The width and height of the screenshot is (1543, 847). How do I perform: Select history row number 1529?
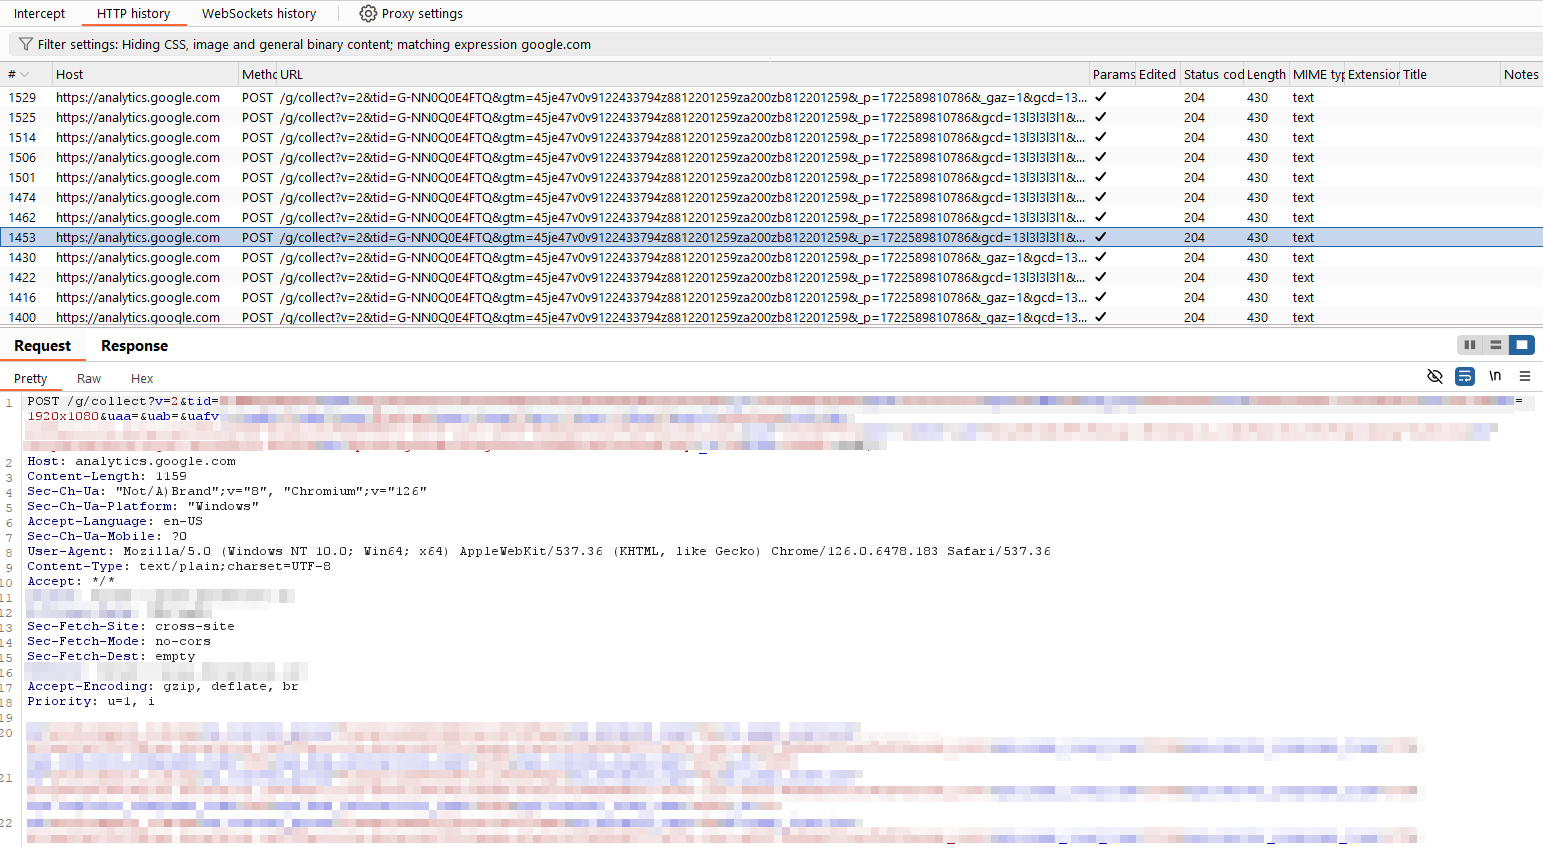pos(22,97)
